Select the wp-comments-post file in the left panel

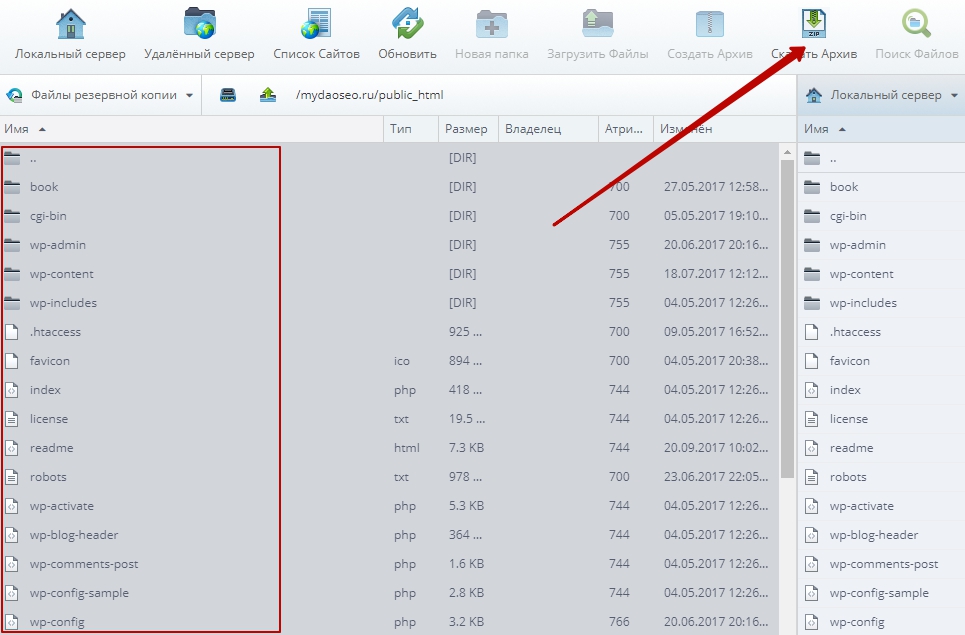[389, 564]
